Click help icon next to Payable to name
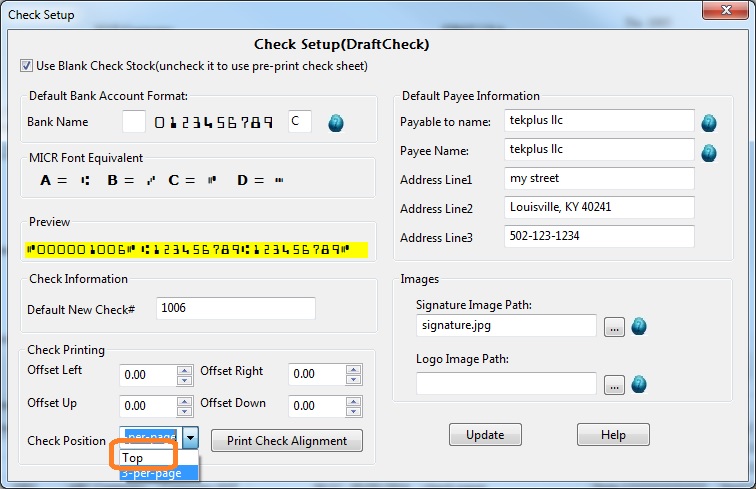The image size is (756, 489). (709, 122)
